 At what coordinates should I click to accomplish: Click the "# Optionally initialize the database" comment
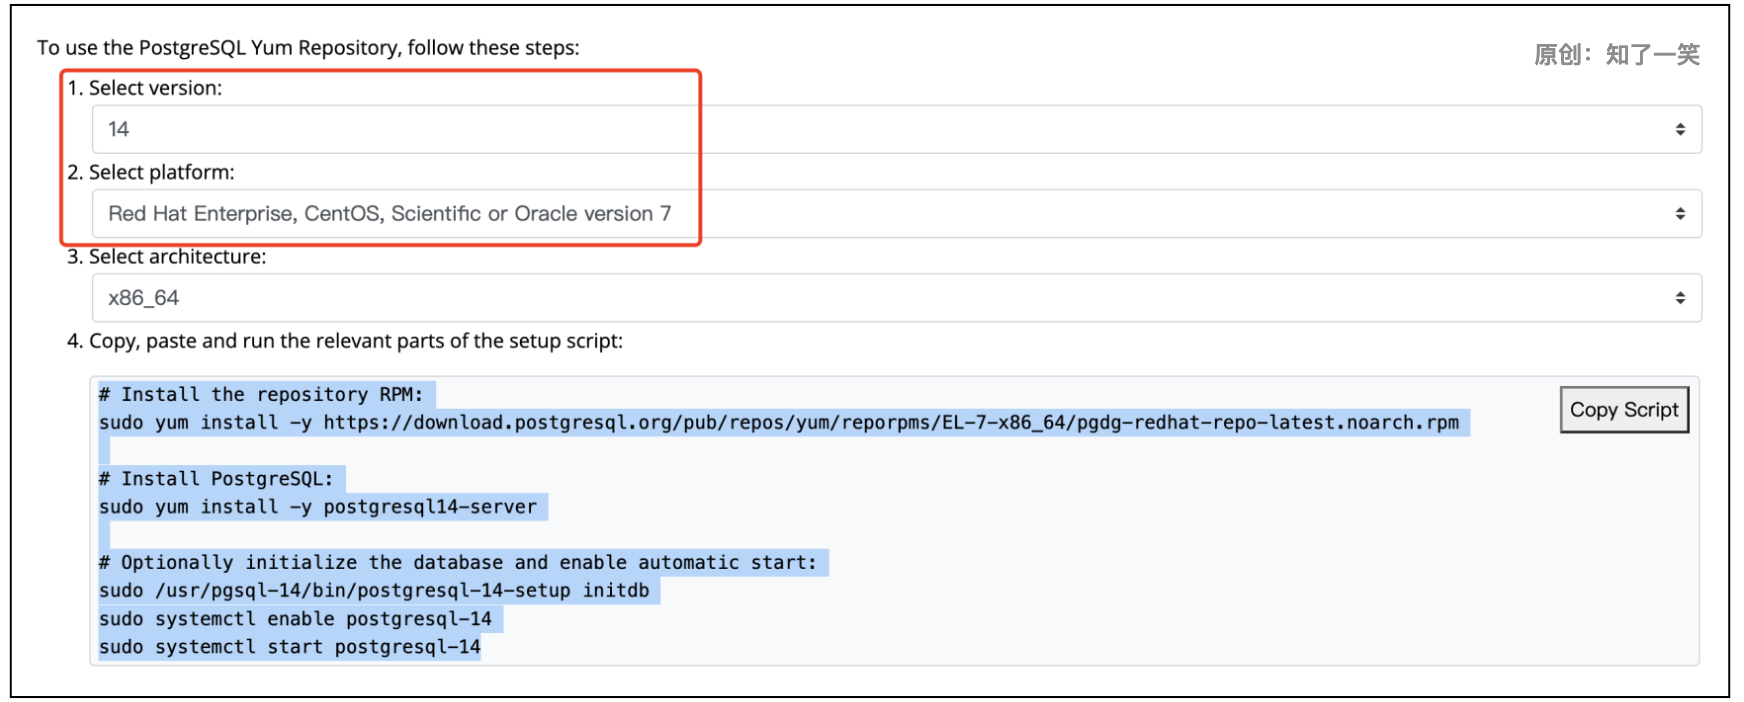pos(458,563)
